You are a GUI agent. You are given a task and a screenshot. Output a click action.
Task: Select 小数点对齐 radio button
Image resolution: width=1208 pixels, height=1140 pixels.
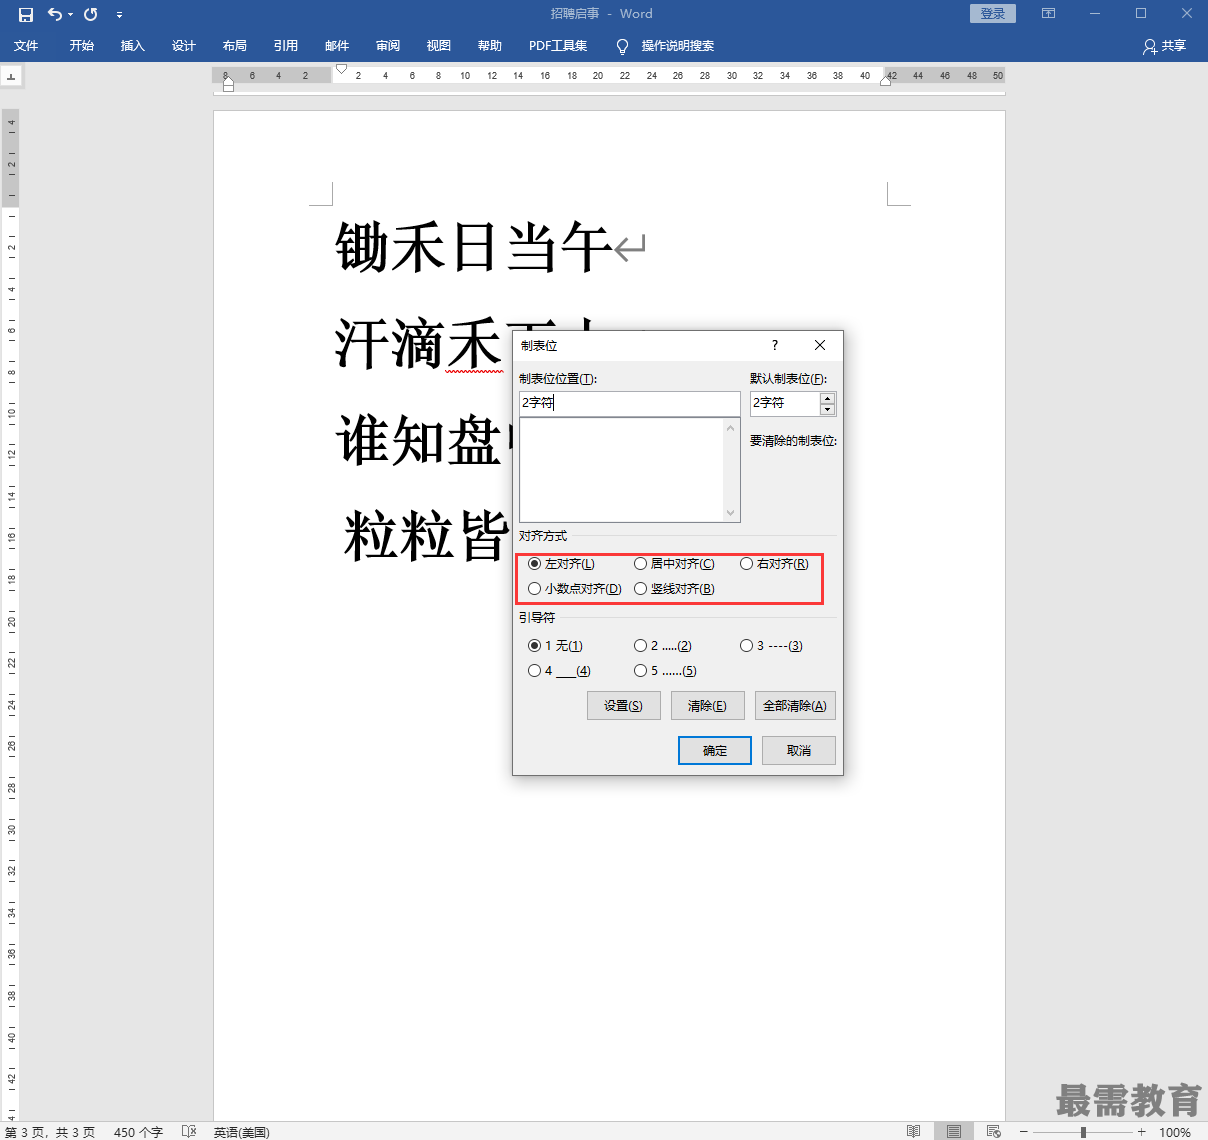[534, 589]
